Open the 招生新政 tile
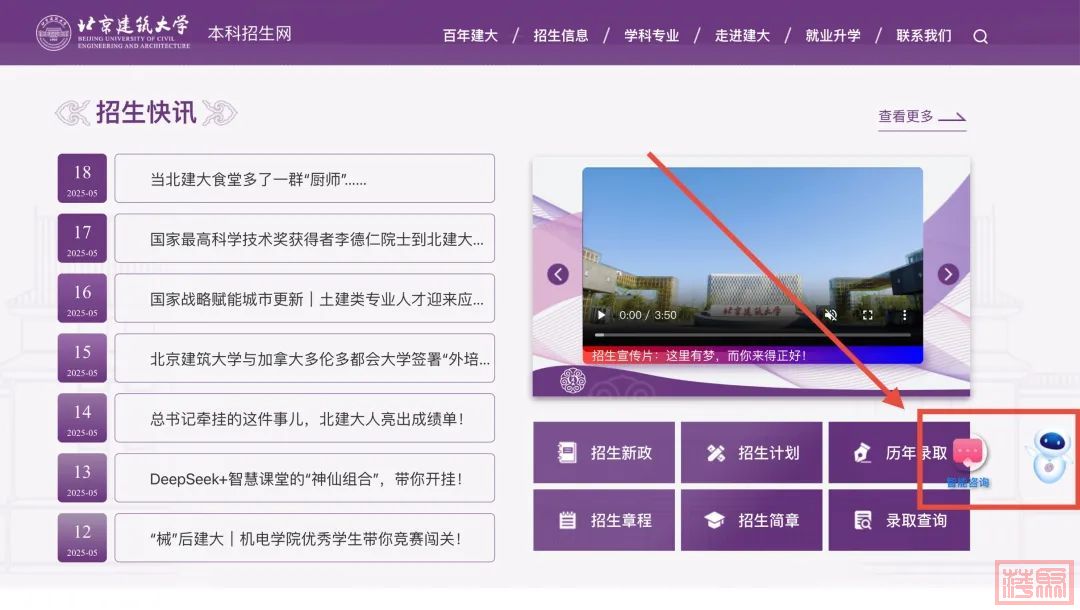 click(x=604, y=453)
